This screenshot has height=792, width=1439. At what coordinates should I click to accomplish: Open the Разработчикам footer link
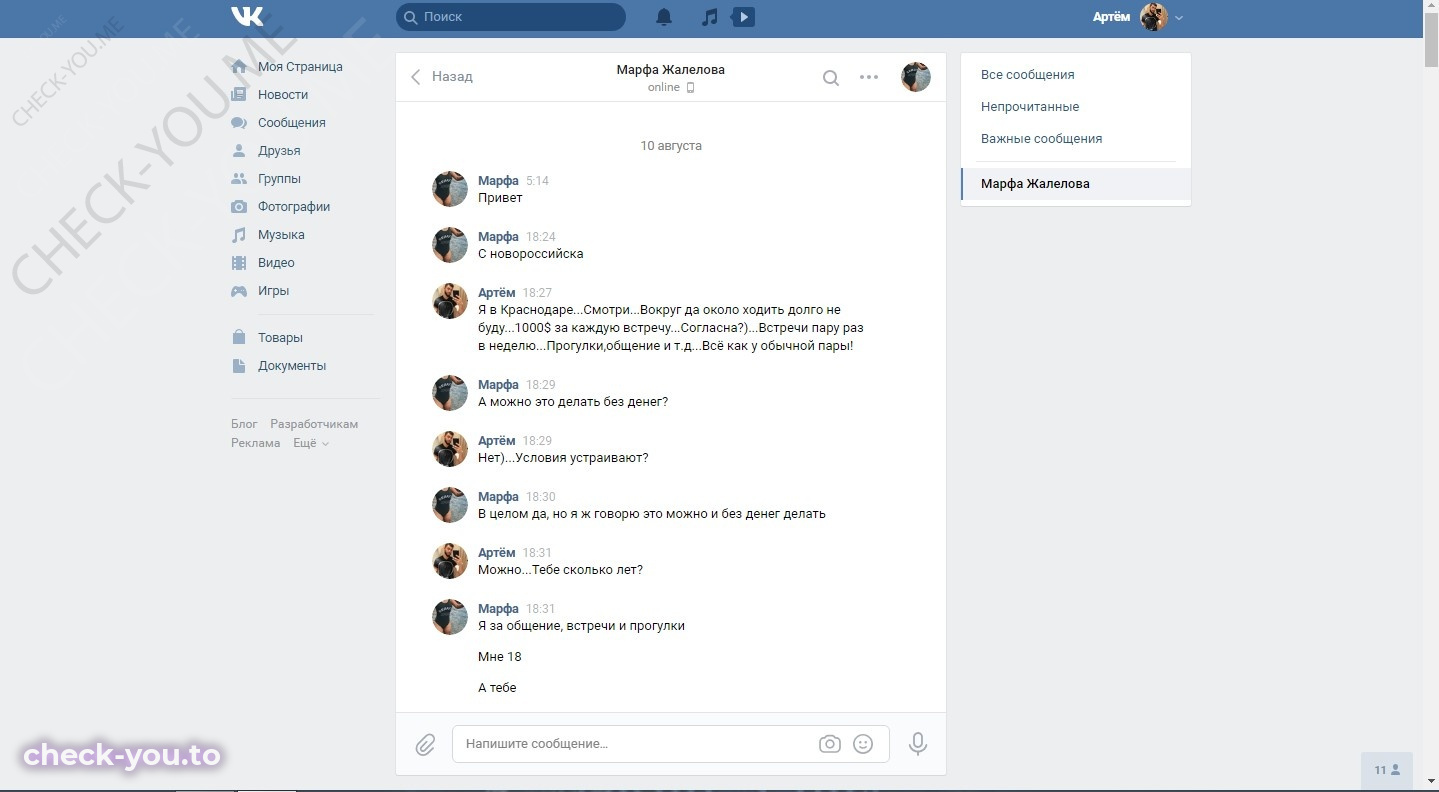click(314, 424)
